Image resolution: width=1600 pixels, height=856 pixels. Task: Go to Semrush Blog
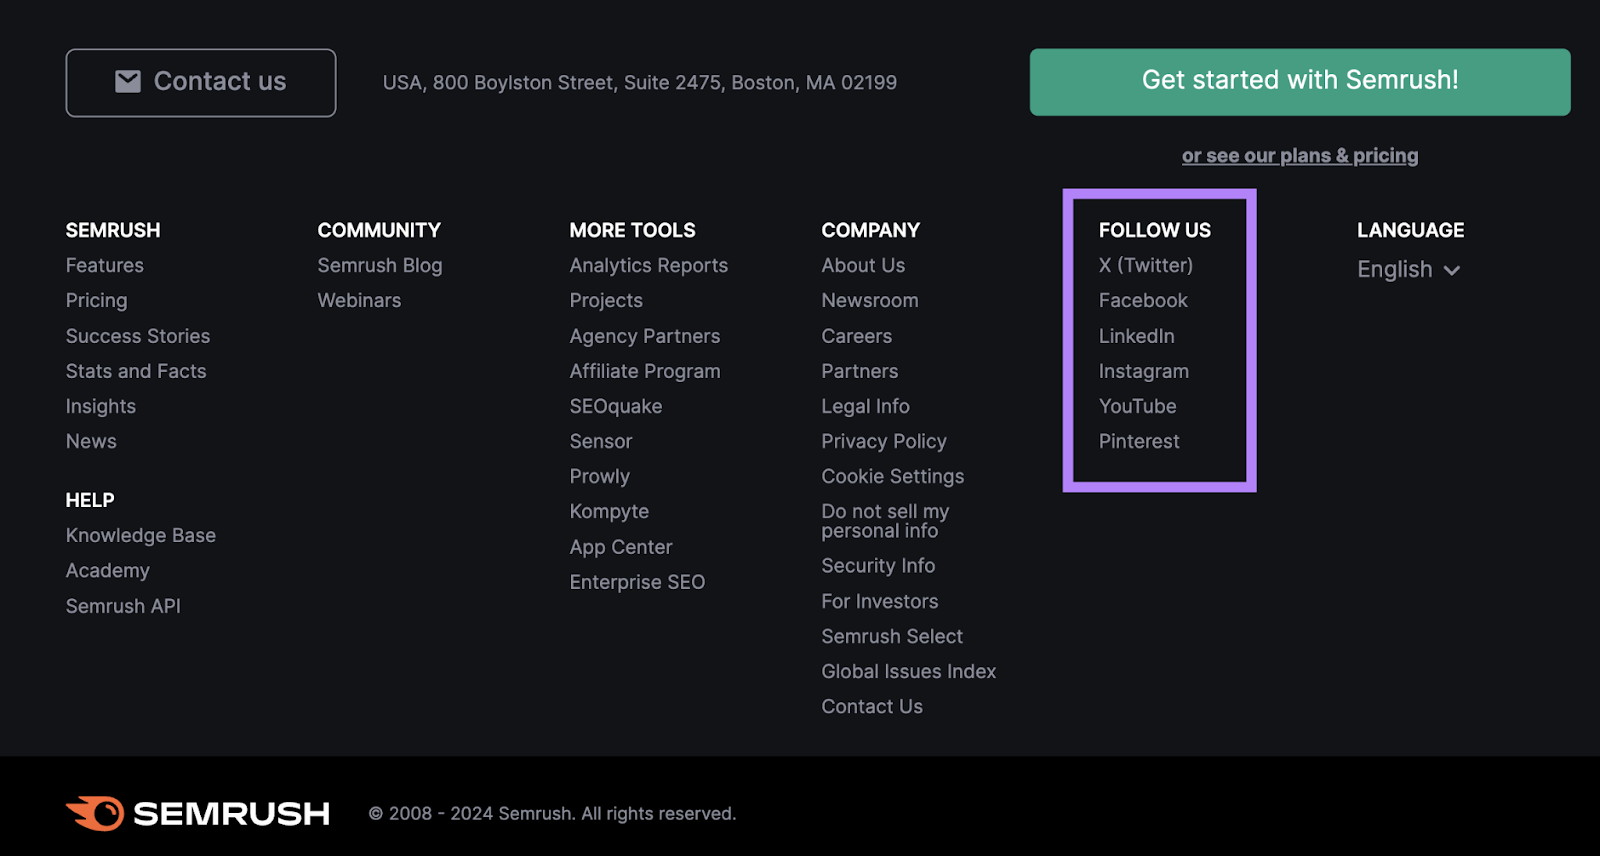click(380, 265)
